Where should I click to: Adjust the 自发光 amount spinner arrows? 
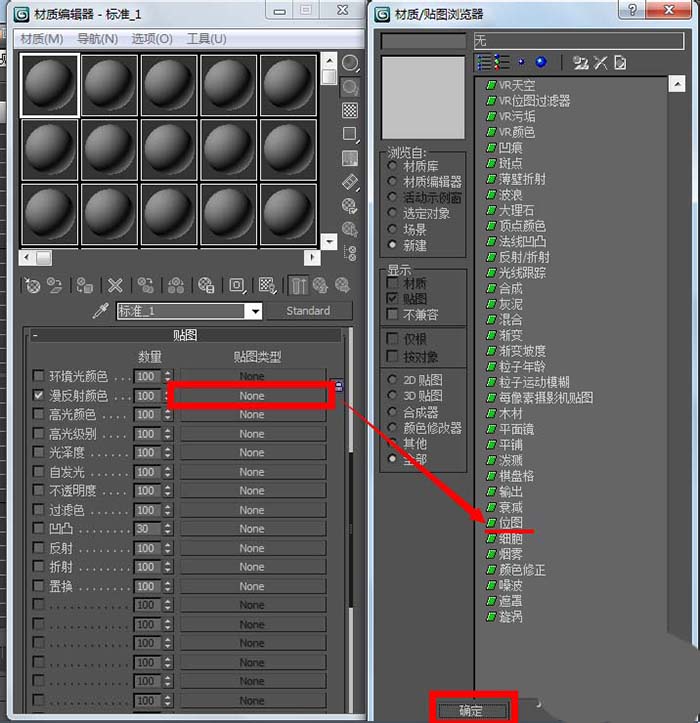pos(168,472)
